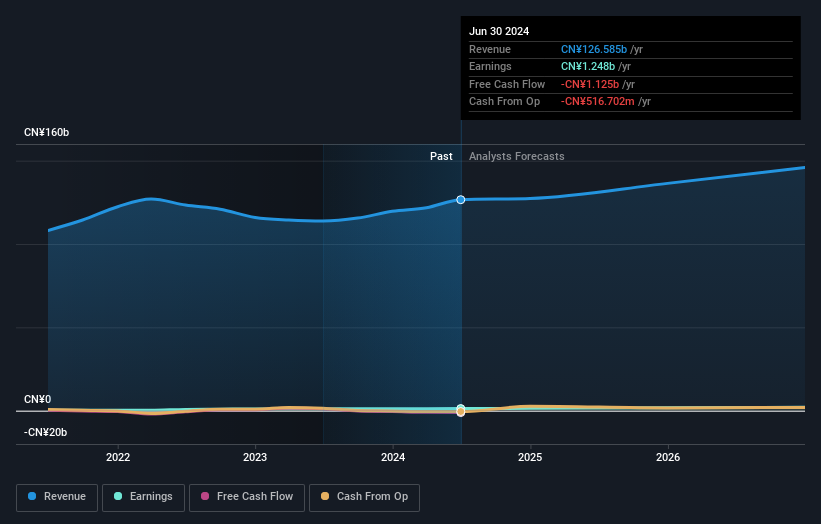821x524 pixels.
Task: Toggle the Revenue legend button
Action: [57, 497]
